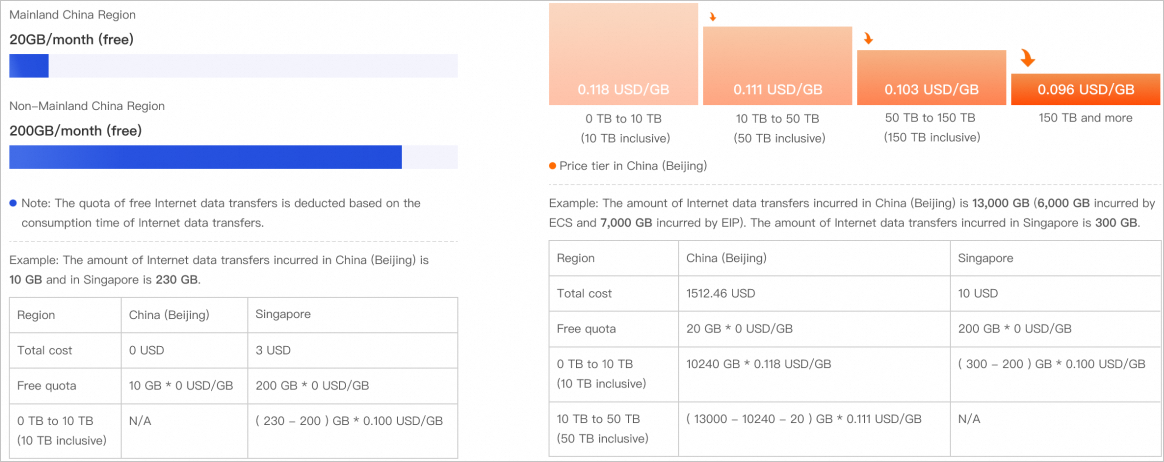Click the arrow above the 0.103 USD/GB block
Viewport: 1164px width, 462px height.
(868, 37)
